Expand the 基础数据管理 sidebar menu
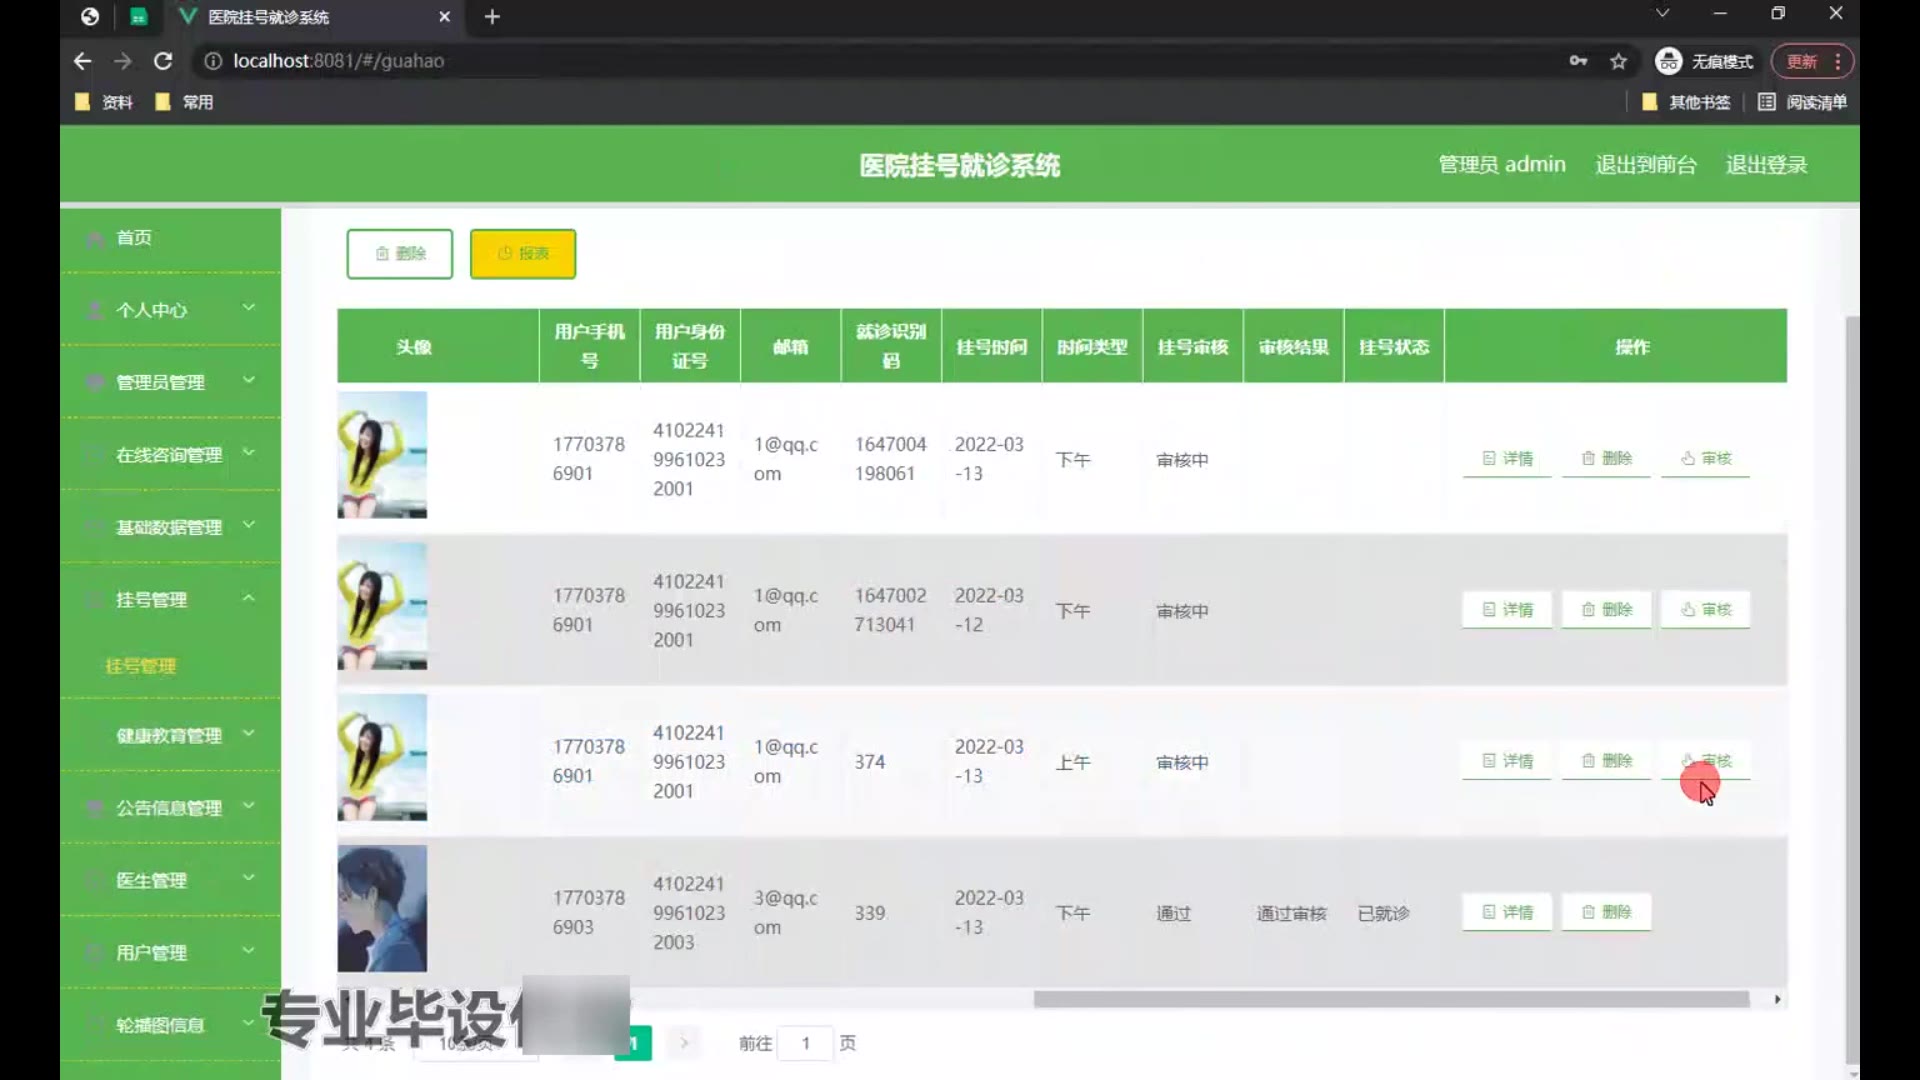Screen dimensions: 1920x1080 pyautogui.click(x=170, y=527)
